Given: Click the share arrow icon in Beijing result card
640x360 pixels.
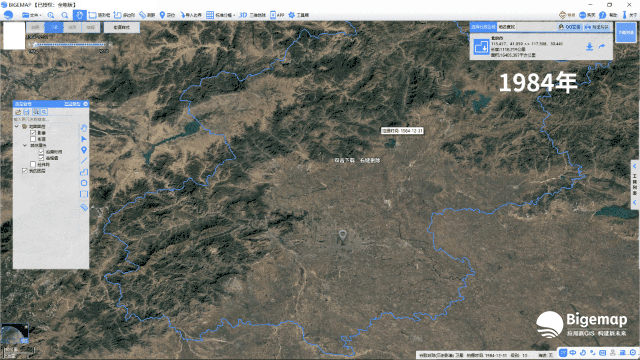Looking at the screenshot, I should tap(602, 47).
